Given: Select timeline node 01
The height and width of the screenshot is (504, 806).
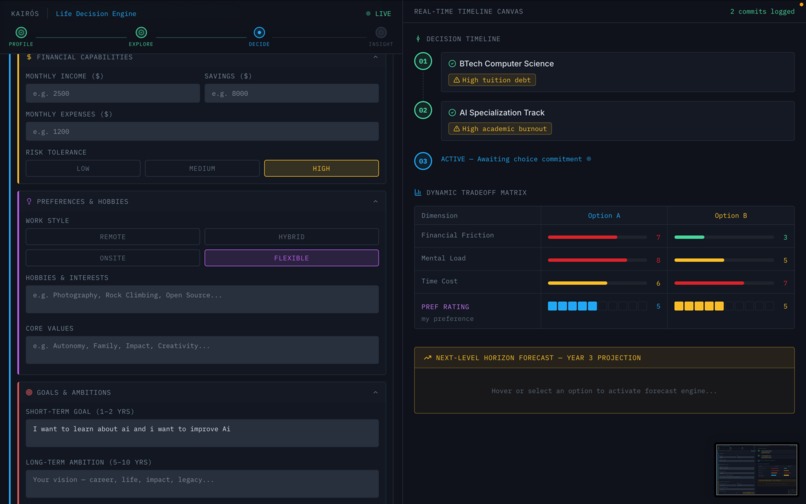Looking at the screenshot, I should point(423,61).
